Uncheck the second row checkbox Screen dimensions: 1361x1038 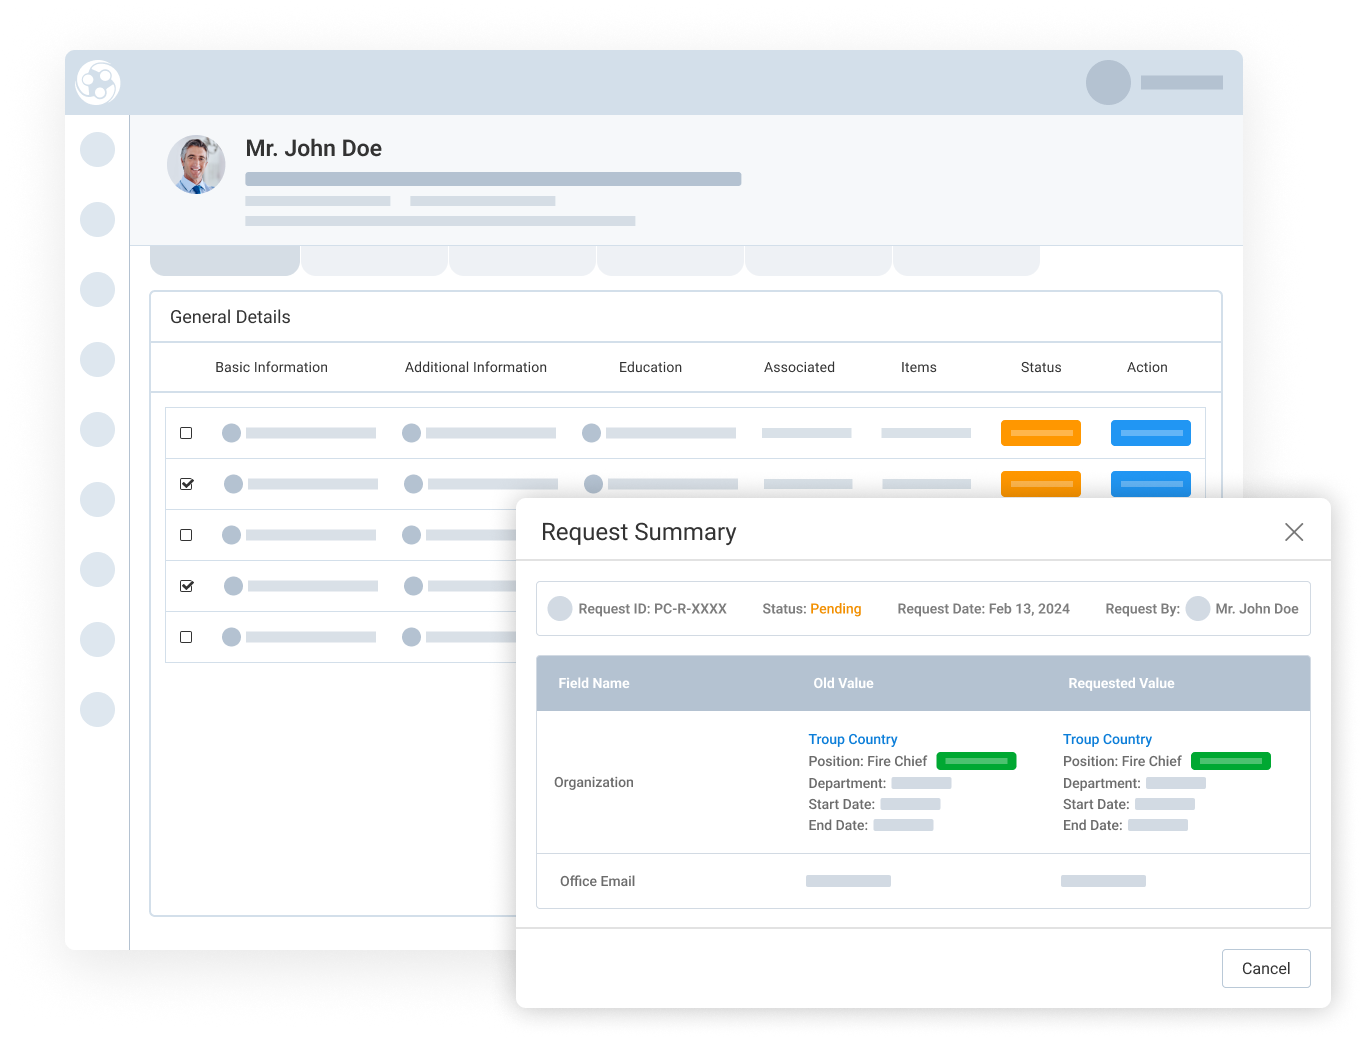(x=186, y=484)
